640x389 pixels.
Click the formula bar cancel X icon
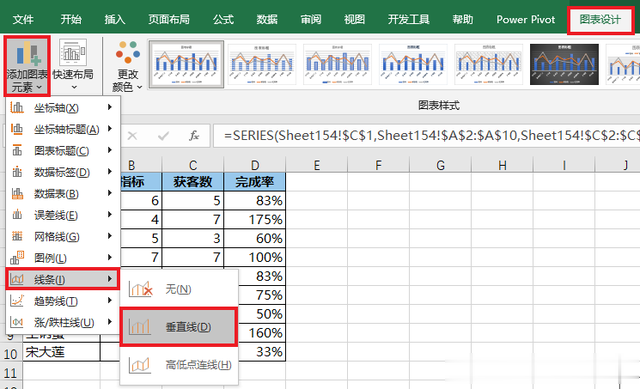click(132, 136)
